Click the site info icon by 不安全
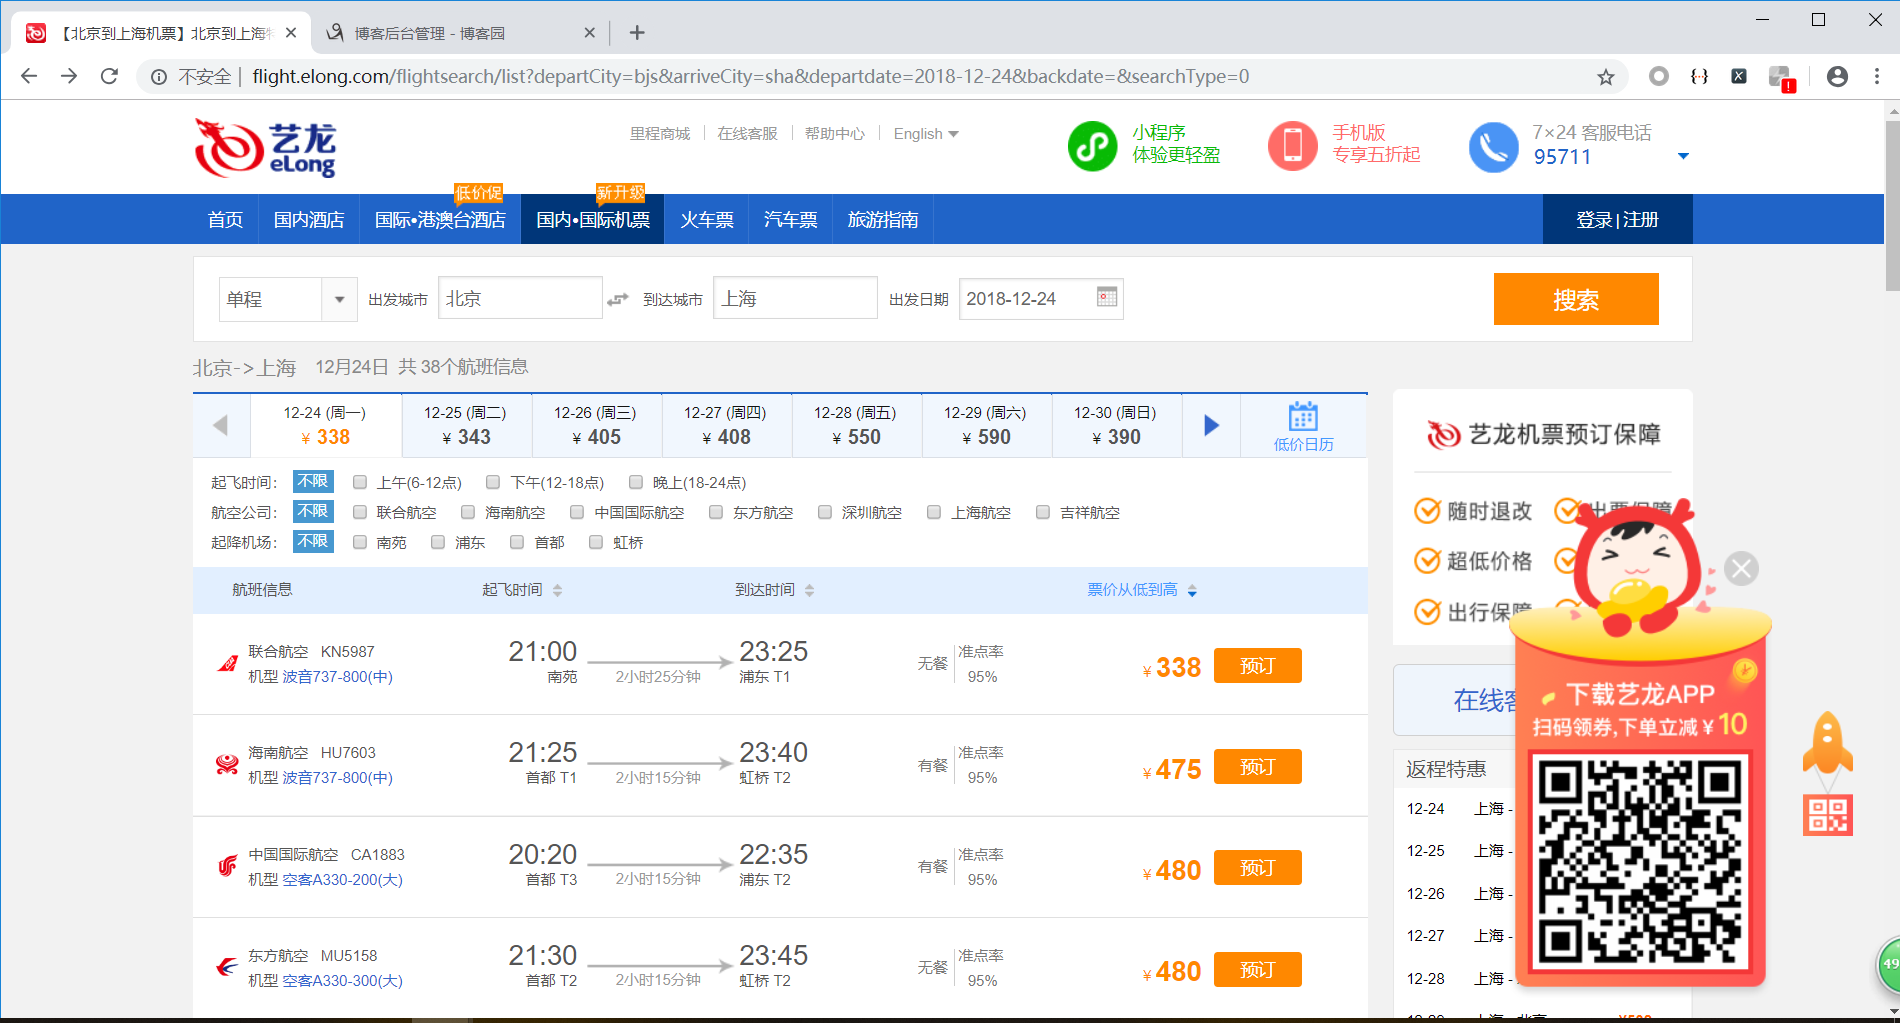This screenshot has width=1900, height=1023. click(x=159, y=77)
